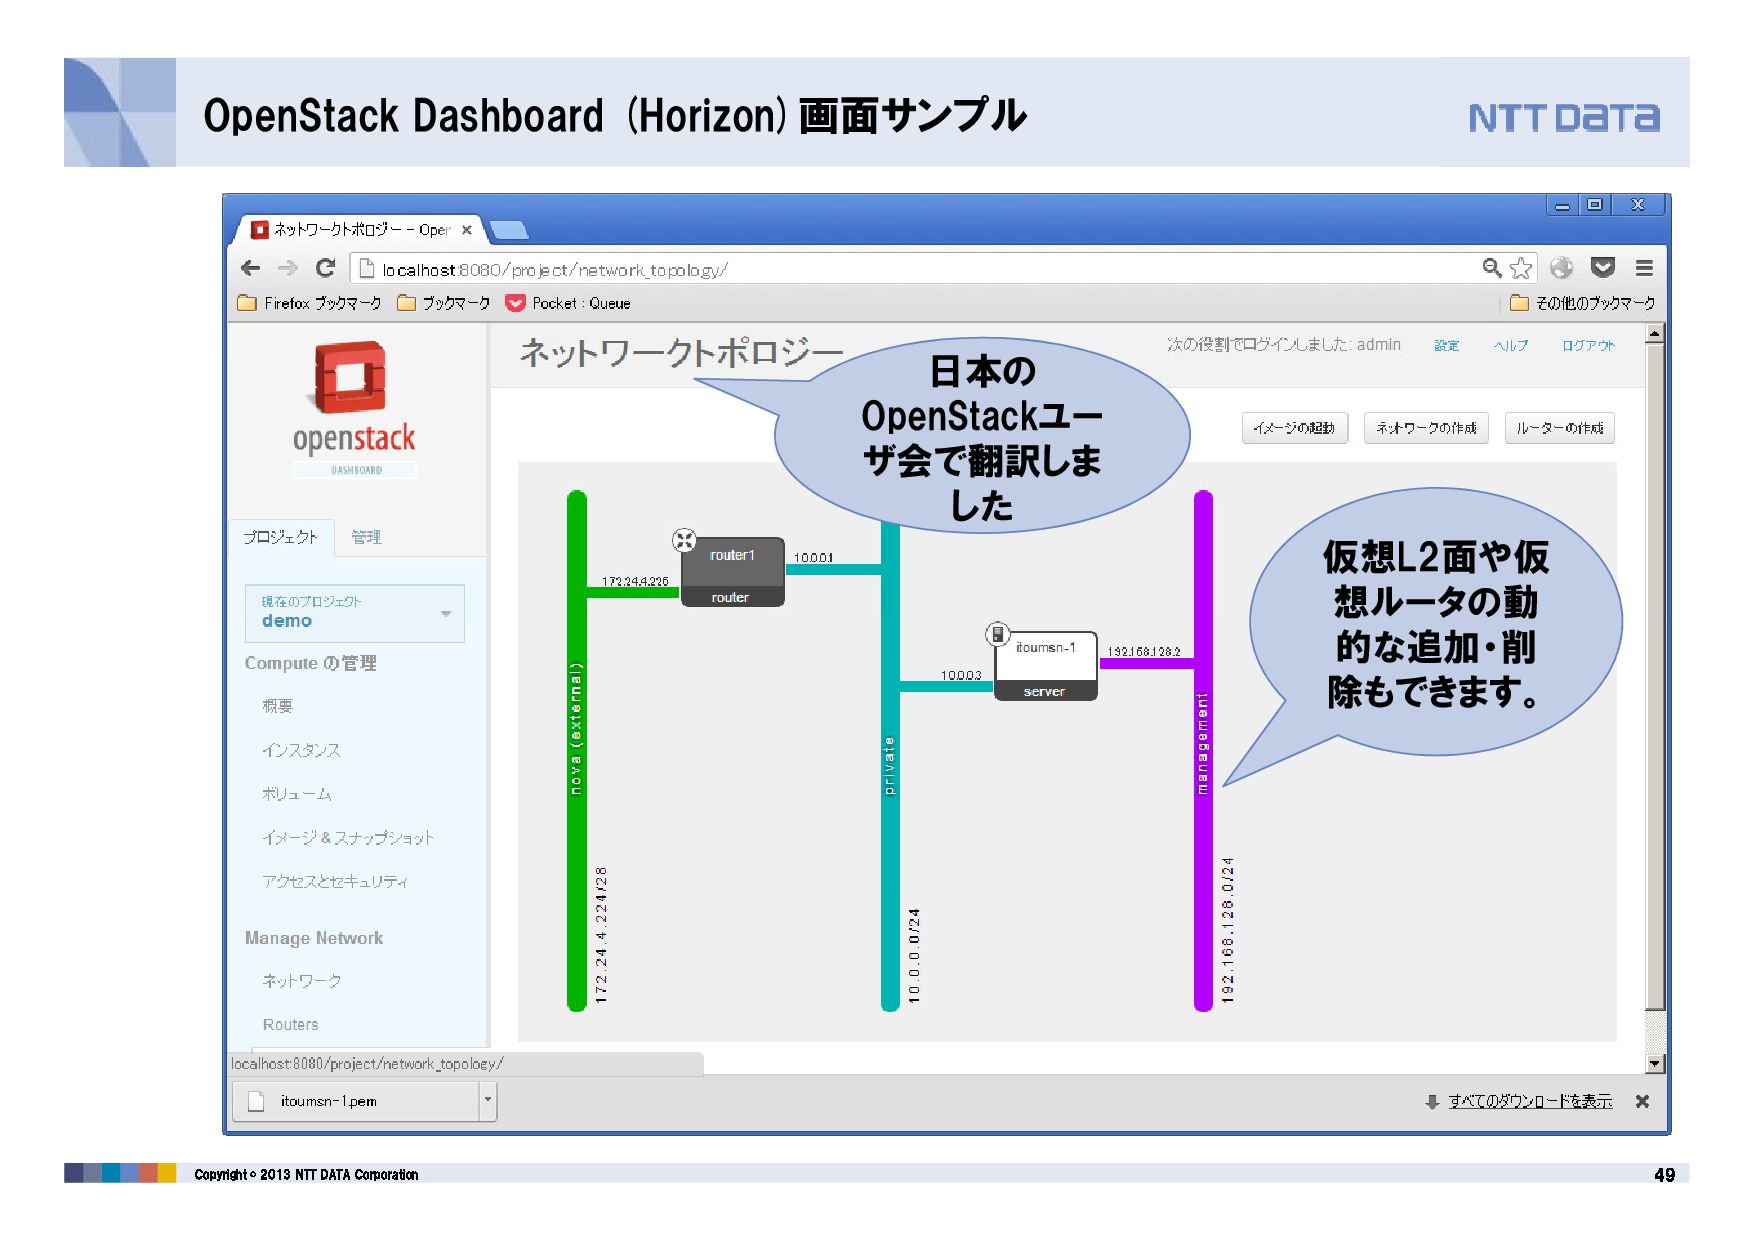Close the ネットワークトポロジー browser tab

click(467, 230)
